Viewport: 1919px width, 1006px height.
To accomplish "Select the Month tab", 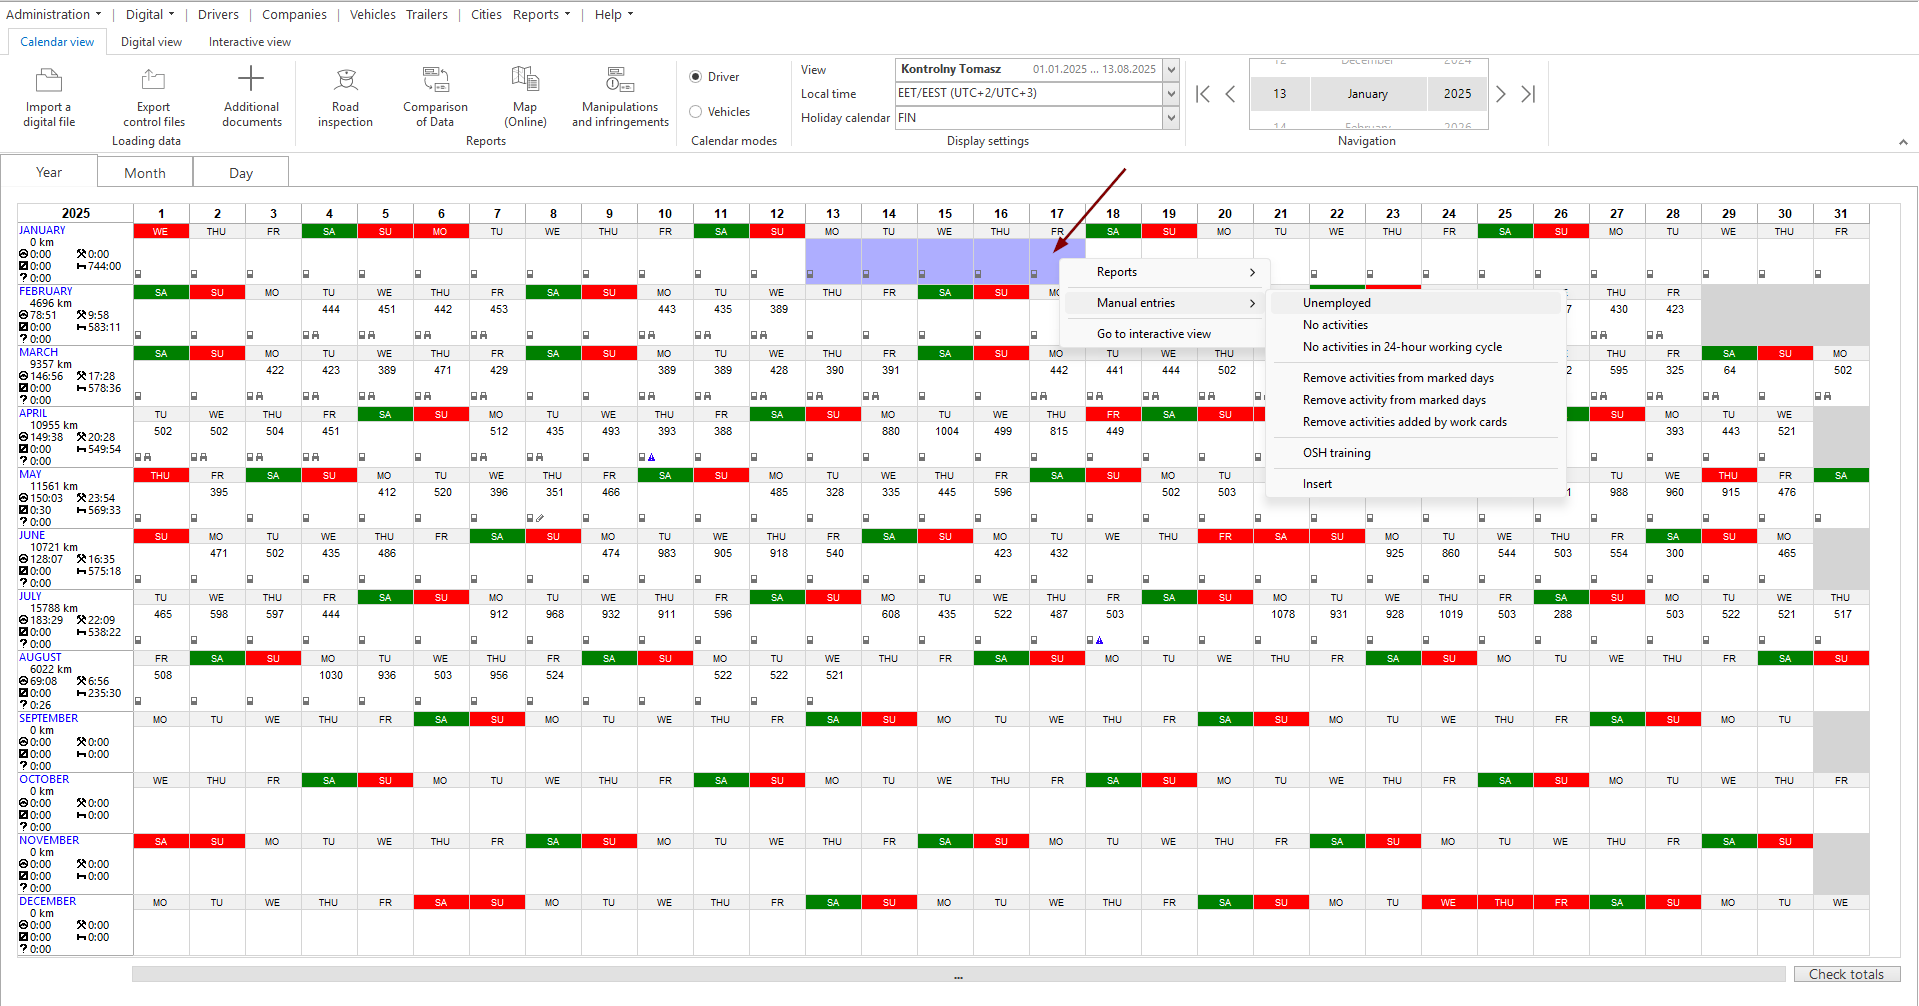I will coord(145,173).
